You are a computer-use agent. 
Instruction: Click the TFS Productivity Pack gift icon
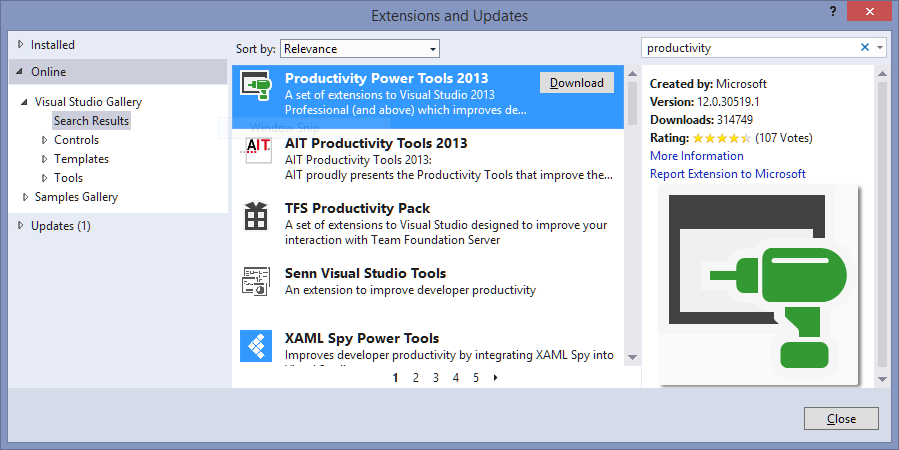[x=256, y=216]
